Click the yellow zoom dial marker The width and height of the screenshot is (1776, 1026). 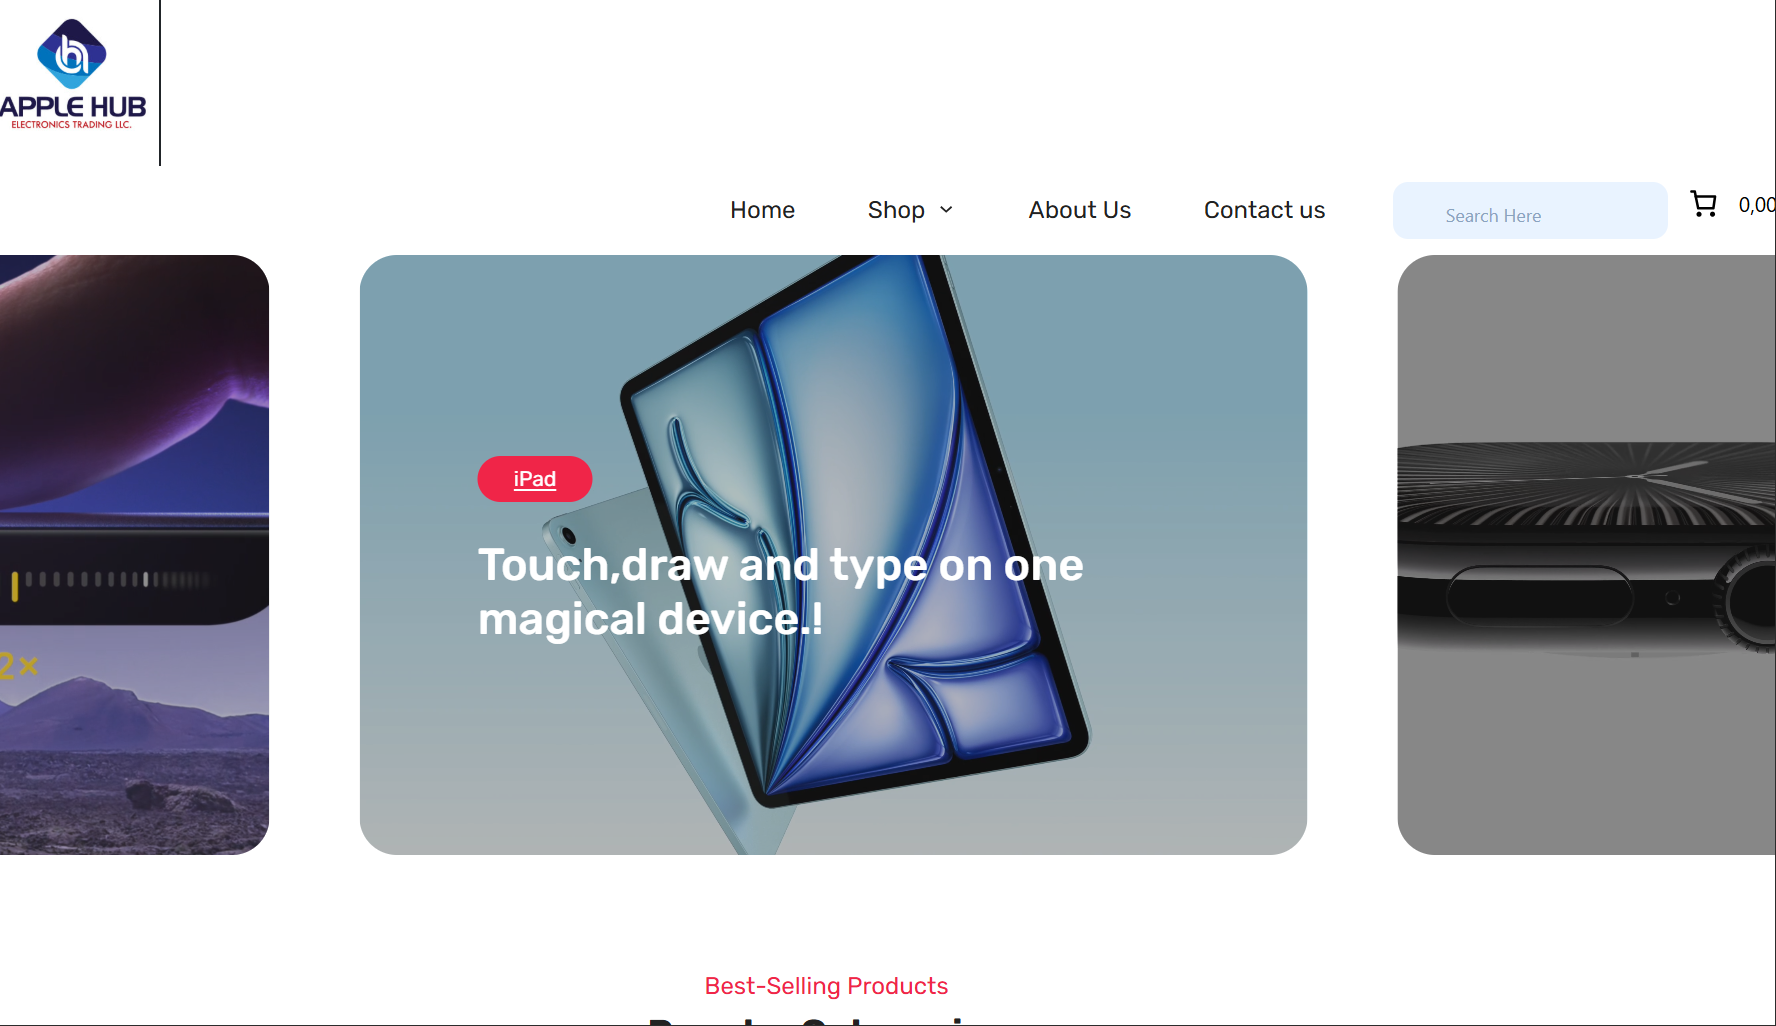[x=15, y=586]
